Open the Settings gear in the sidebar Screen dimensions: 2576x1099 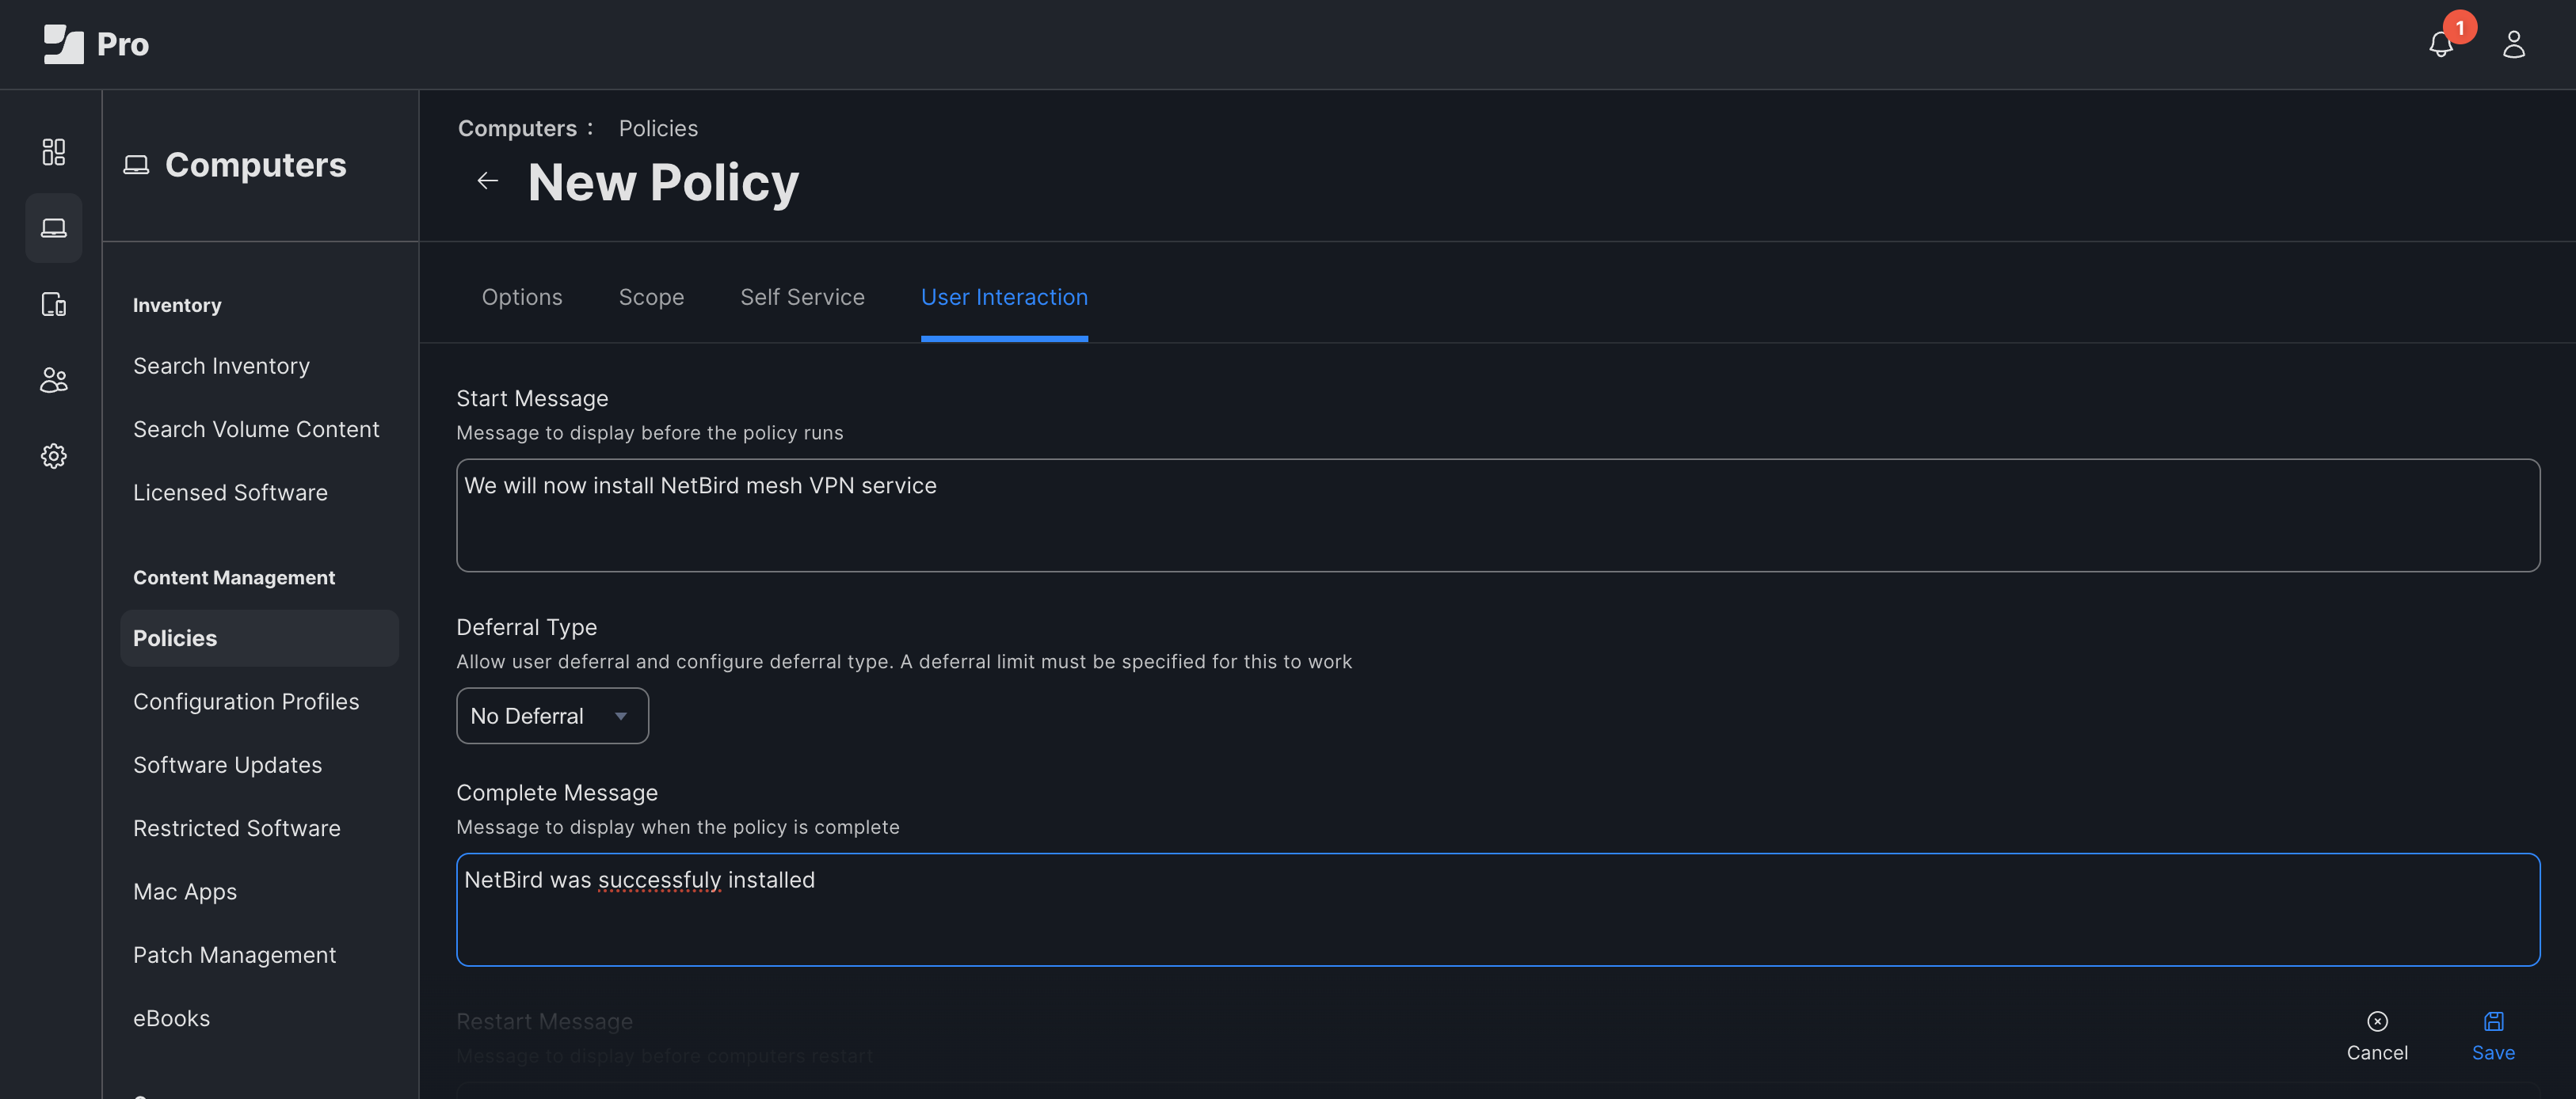(x=53, y=456)
